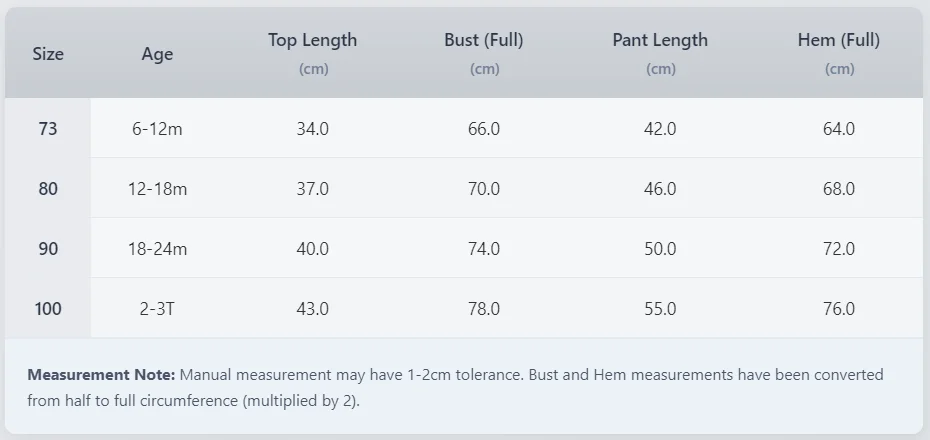Click pant length value 50.0
Image resolution: width=930 pixels, height=440 pixels.
660,249
